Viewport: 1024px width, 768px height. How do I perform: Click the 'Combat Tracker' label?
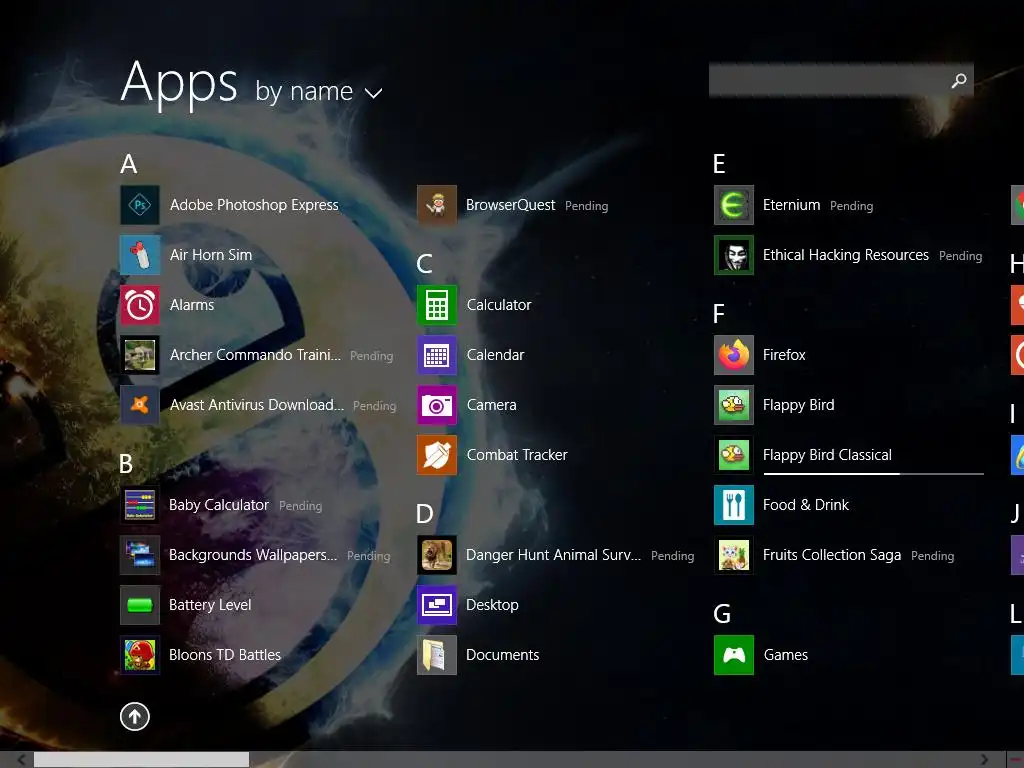[517, 455]
